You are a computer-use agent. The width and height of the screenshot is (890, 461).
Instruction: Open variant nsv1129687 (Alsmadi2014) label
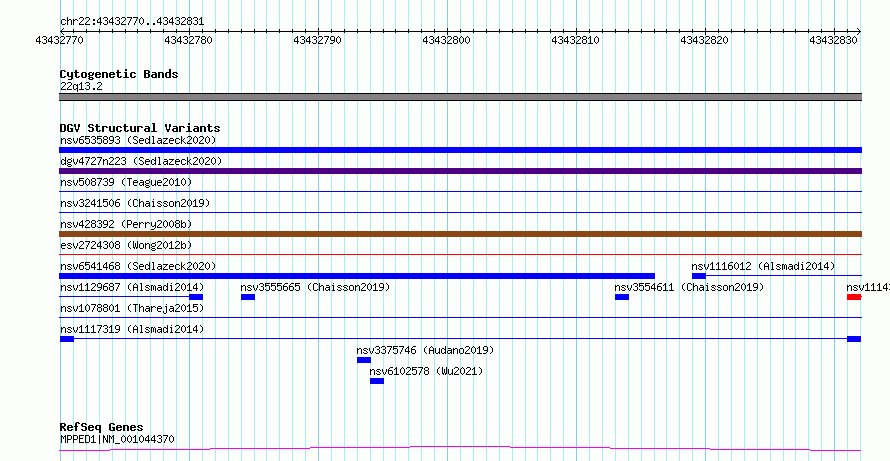tap(132, 287)
